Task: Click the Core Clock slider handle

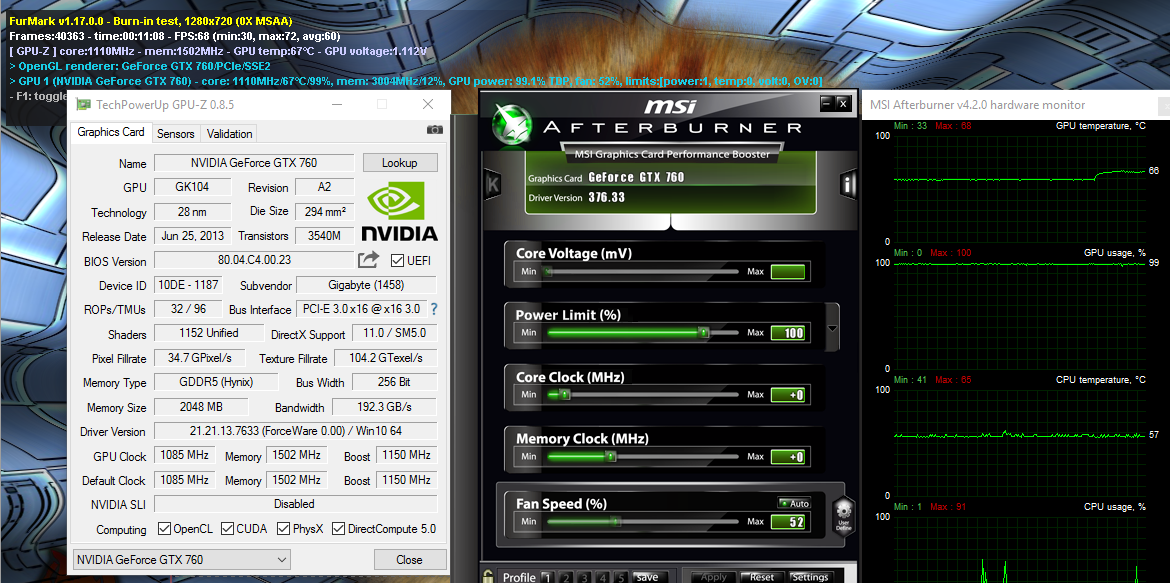Action: click(565, 395)
